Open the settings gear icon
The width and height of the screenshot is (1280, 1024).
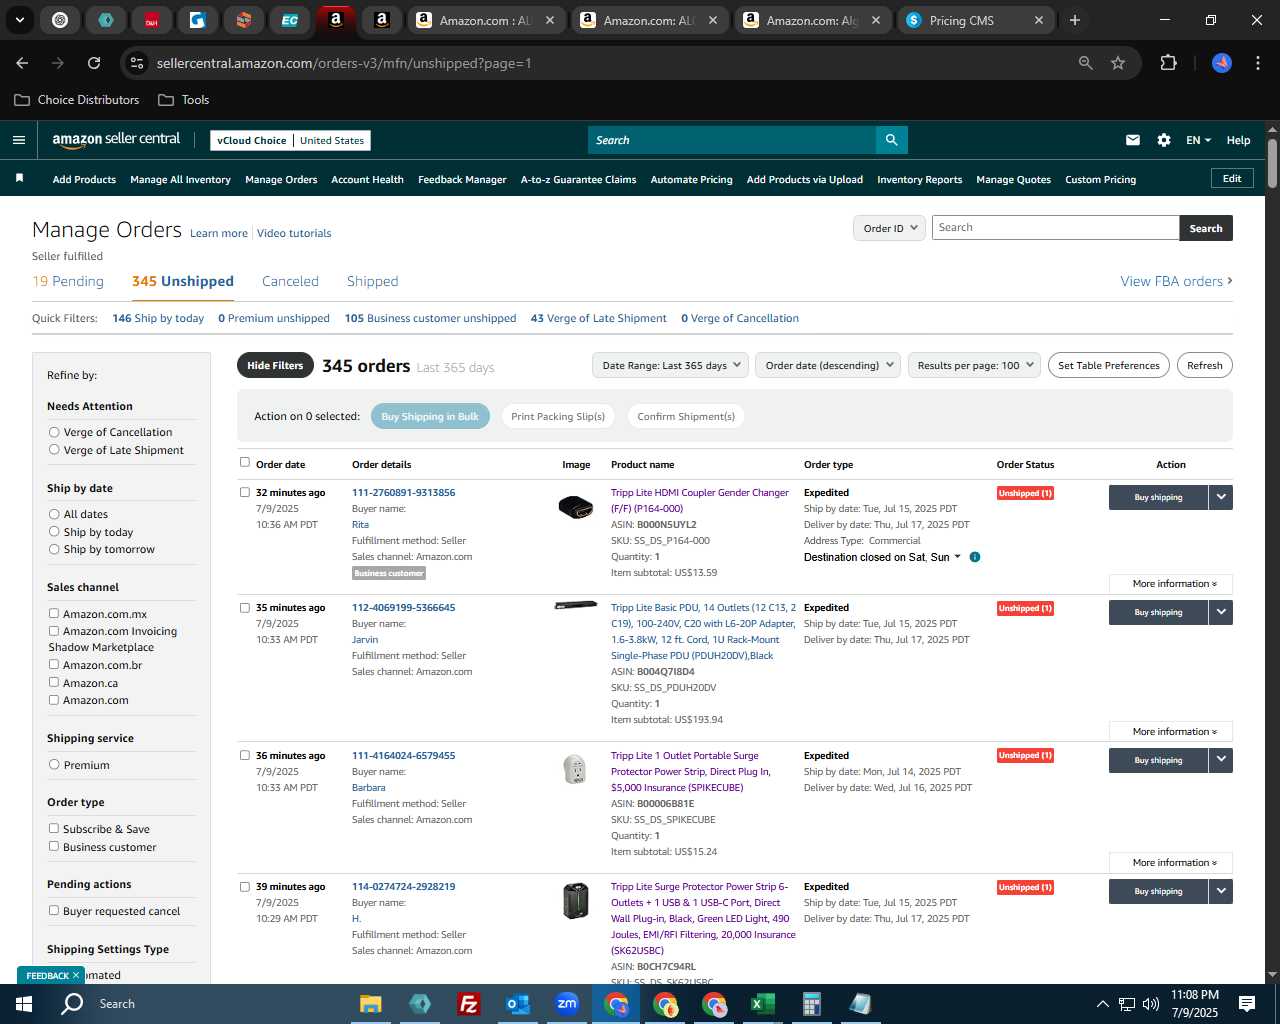(1164, 140)
